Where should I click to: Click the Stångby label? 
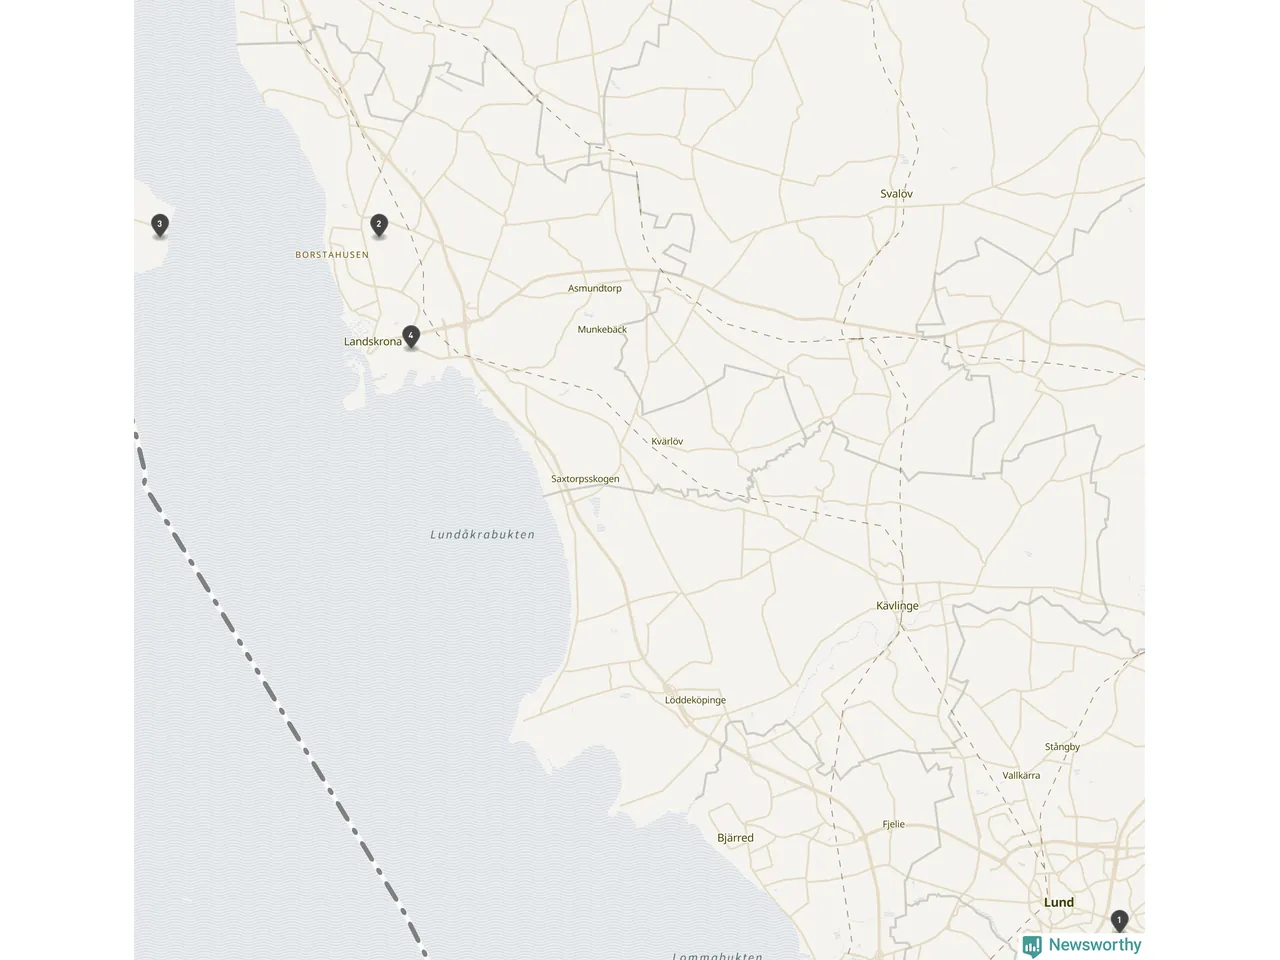pos(1062,747)
